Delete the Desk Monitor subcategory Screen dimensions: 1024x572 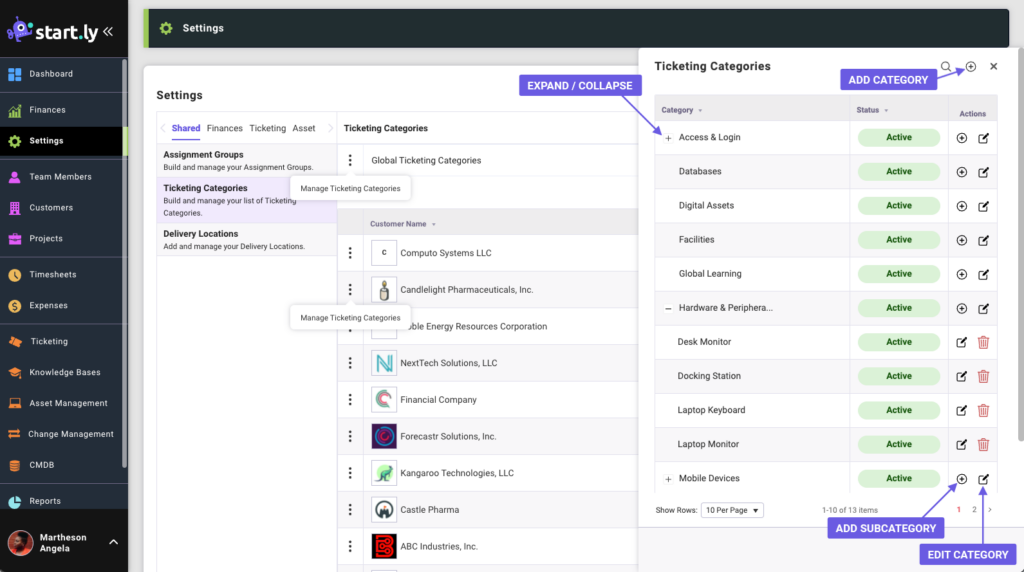click(984, 342)
